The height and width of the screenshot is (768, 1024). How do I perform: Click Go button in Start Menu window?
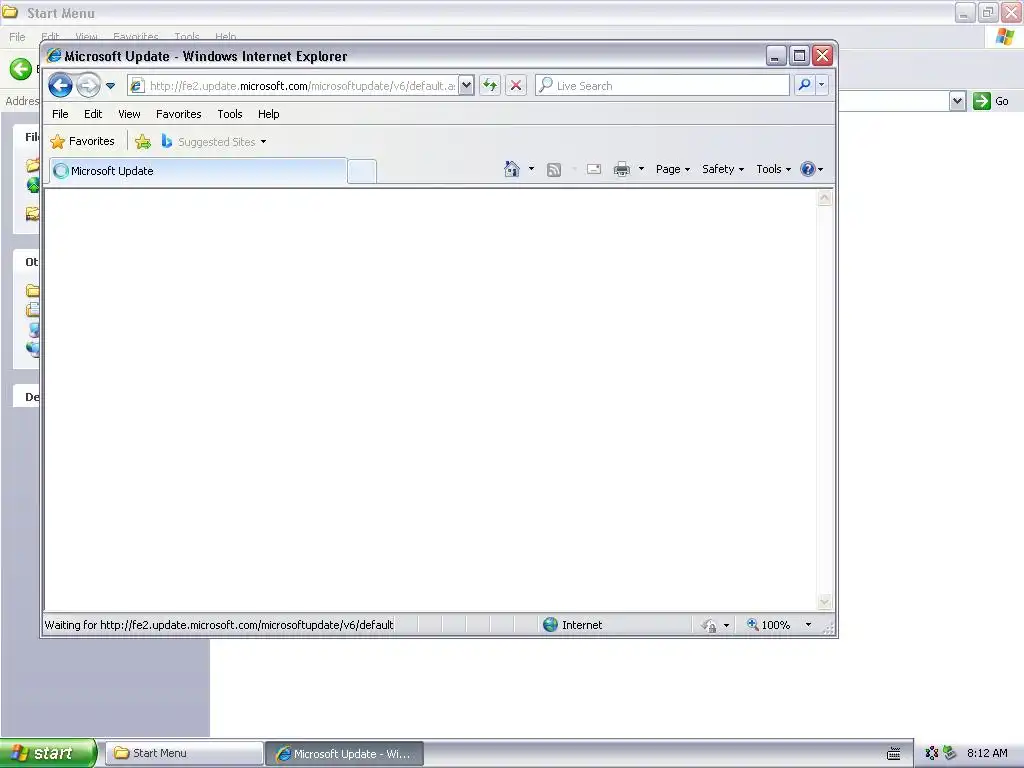tap(991, 101)
